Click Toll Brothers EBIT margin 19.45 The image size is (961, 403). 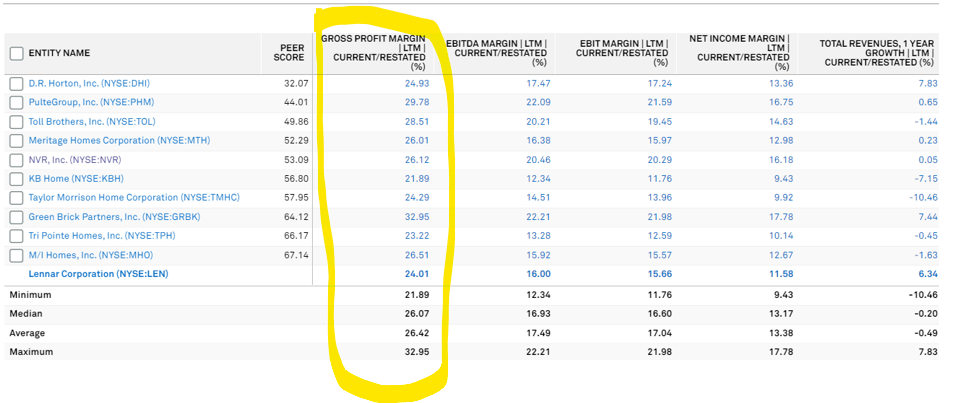[659, 121]
